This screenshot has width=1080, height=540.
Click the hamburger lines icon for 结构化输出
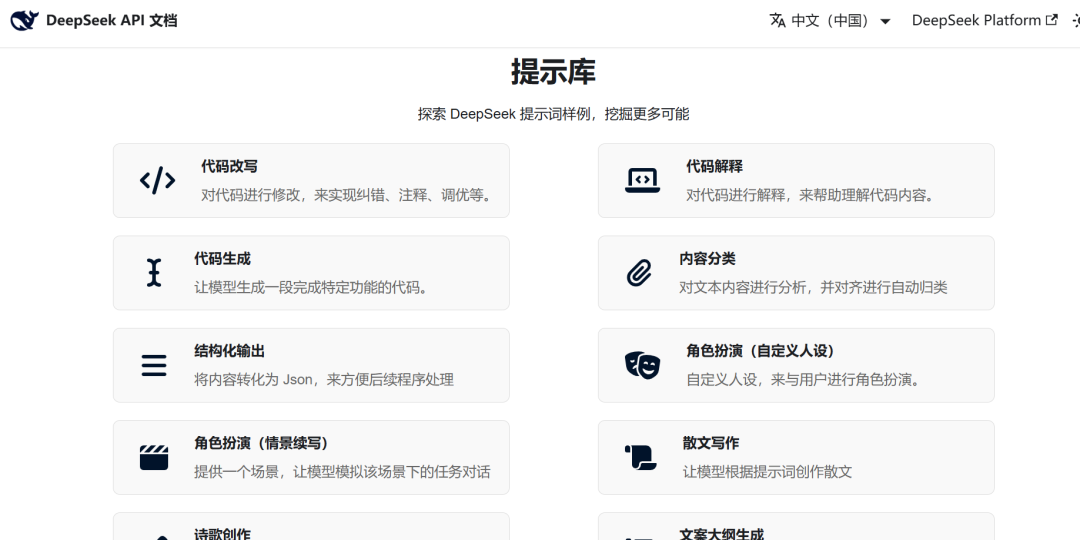tap(154, 365)
